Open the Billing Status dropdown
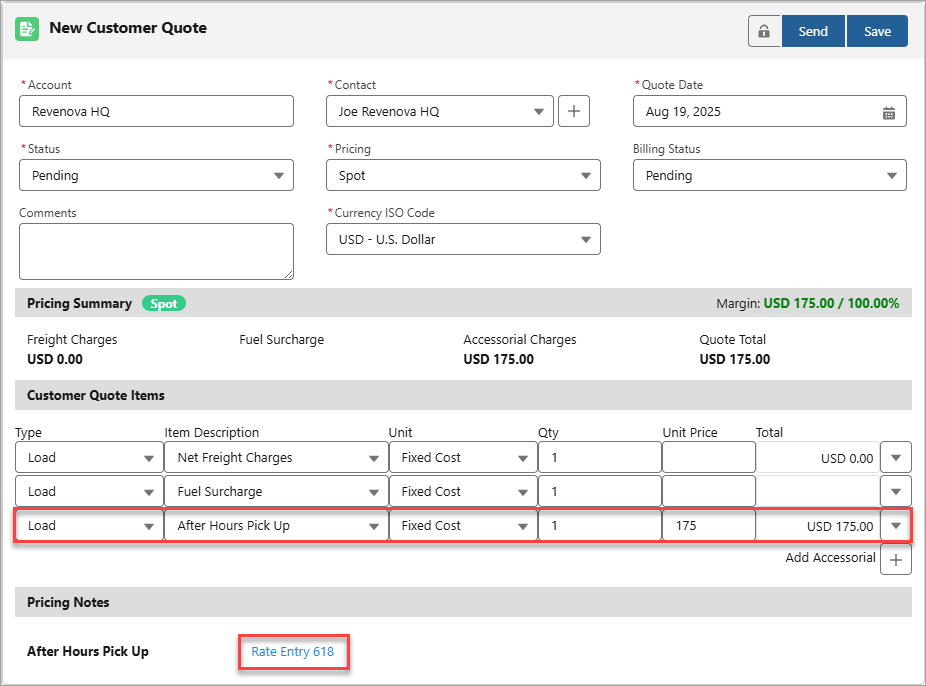This screenshot has width=926, height=686. (x=770, y=175)
